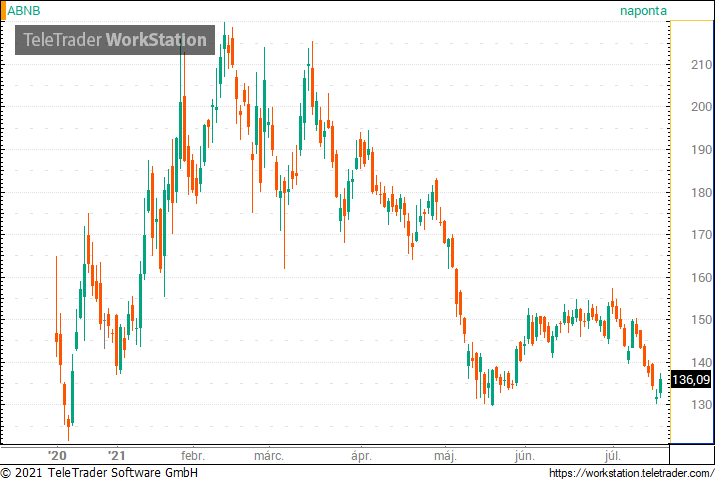Click the '20 year marker on time axis
The height and width of the screenshot is (481, 715).
57,455
